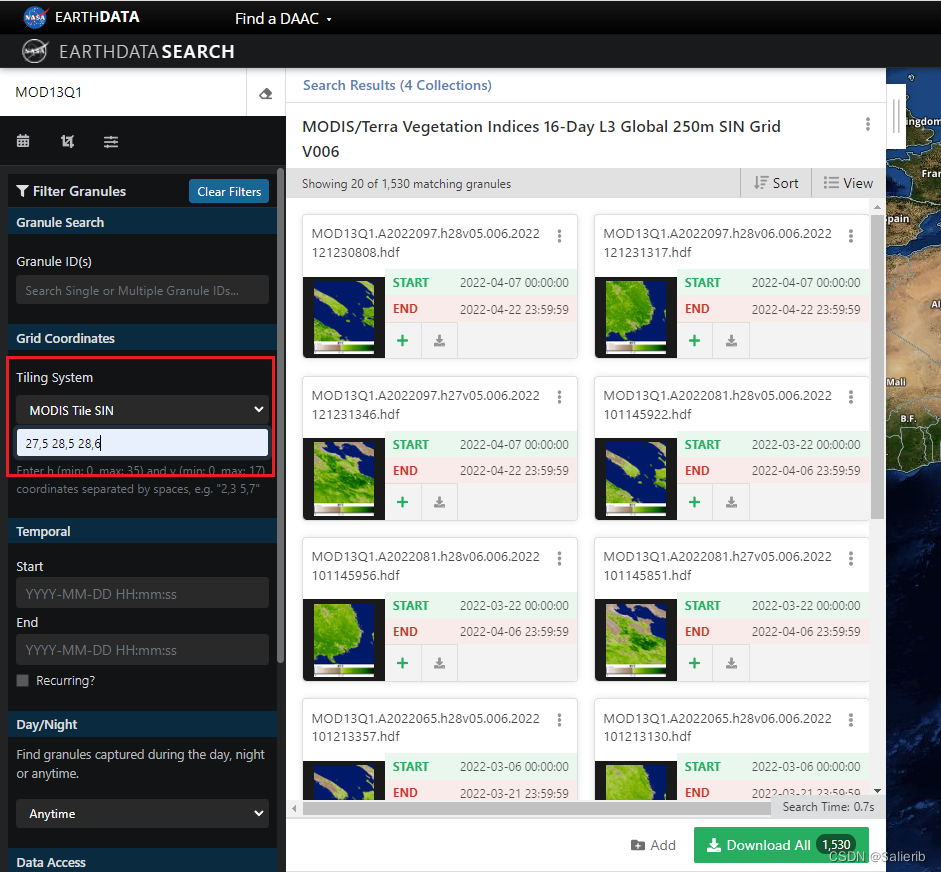Open options for h28v05 A2022065 granule

559,720
